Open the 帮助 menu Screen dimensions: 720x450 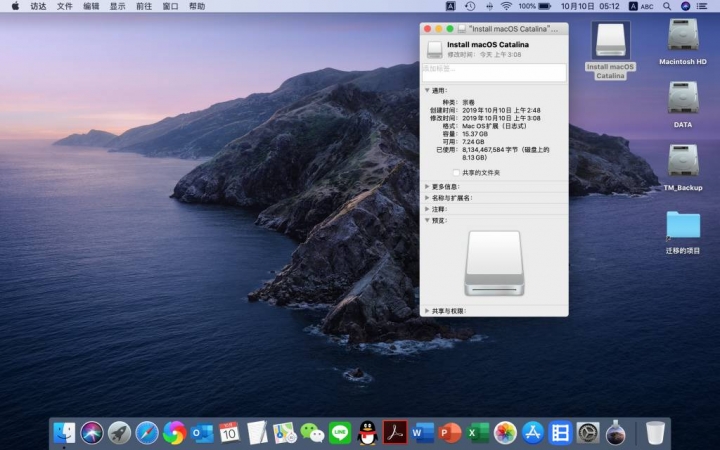pyautogui.click(x=197, y=6)
